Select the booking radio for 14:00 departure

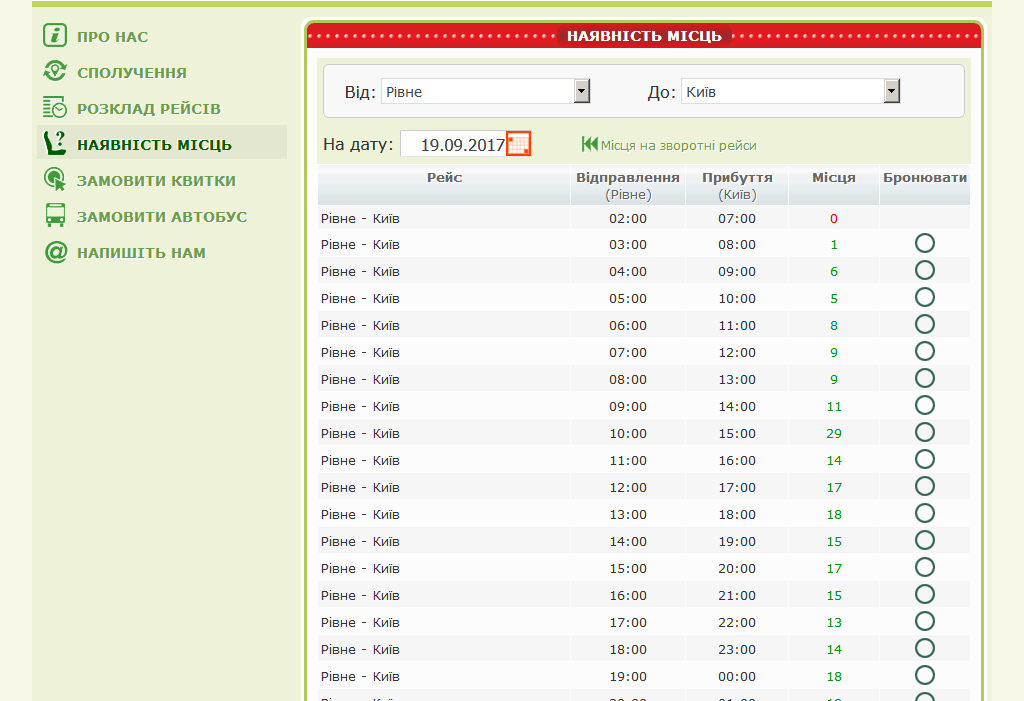tap(925, 540)
